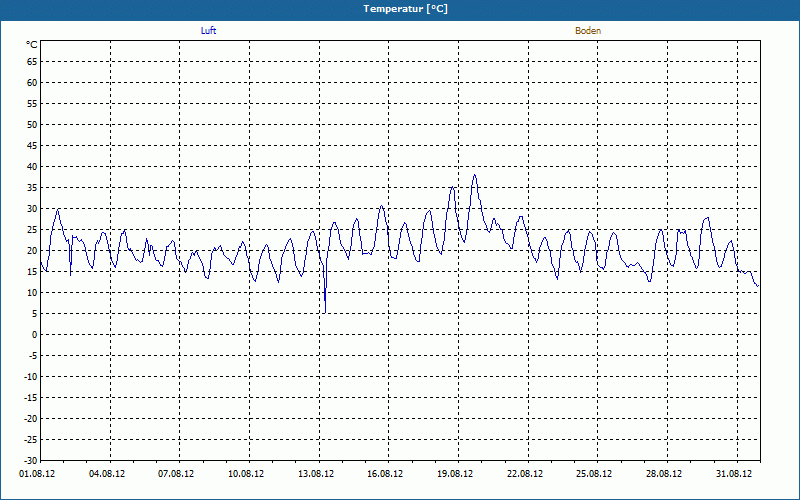Click the Temperatur [°C] title bar
800x500 pixels.
tap(400, 9)
